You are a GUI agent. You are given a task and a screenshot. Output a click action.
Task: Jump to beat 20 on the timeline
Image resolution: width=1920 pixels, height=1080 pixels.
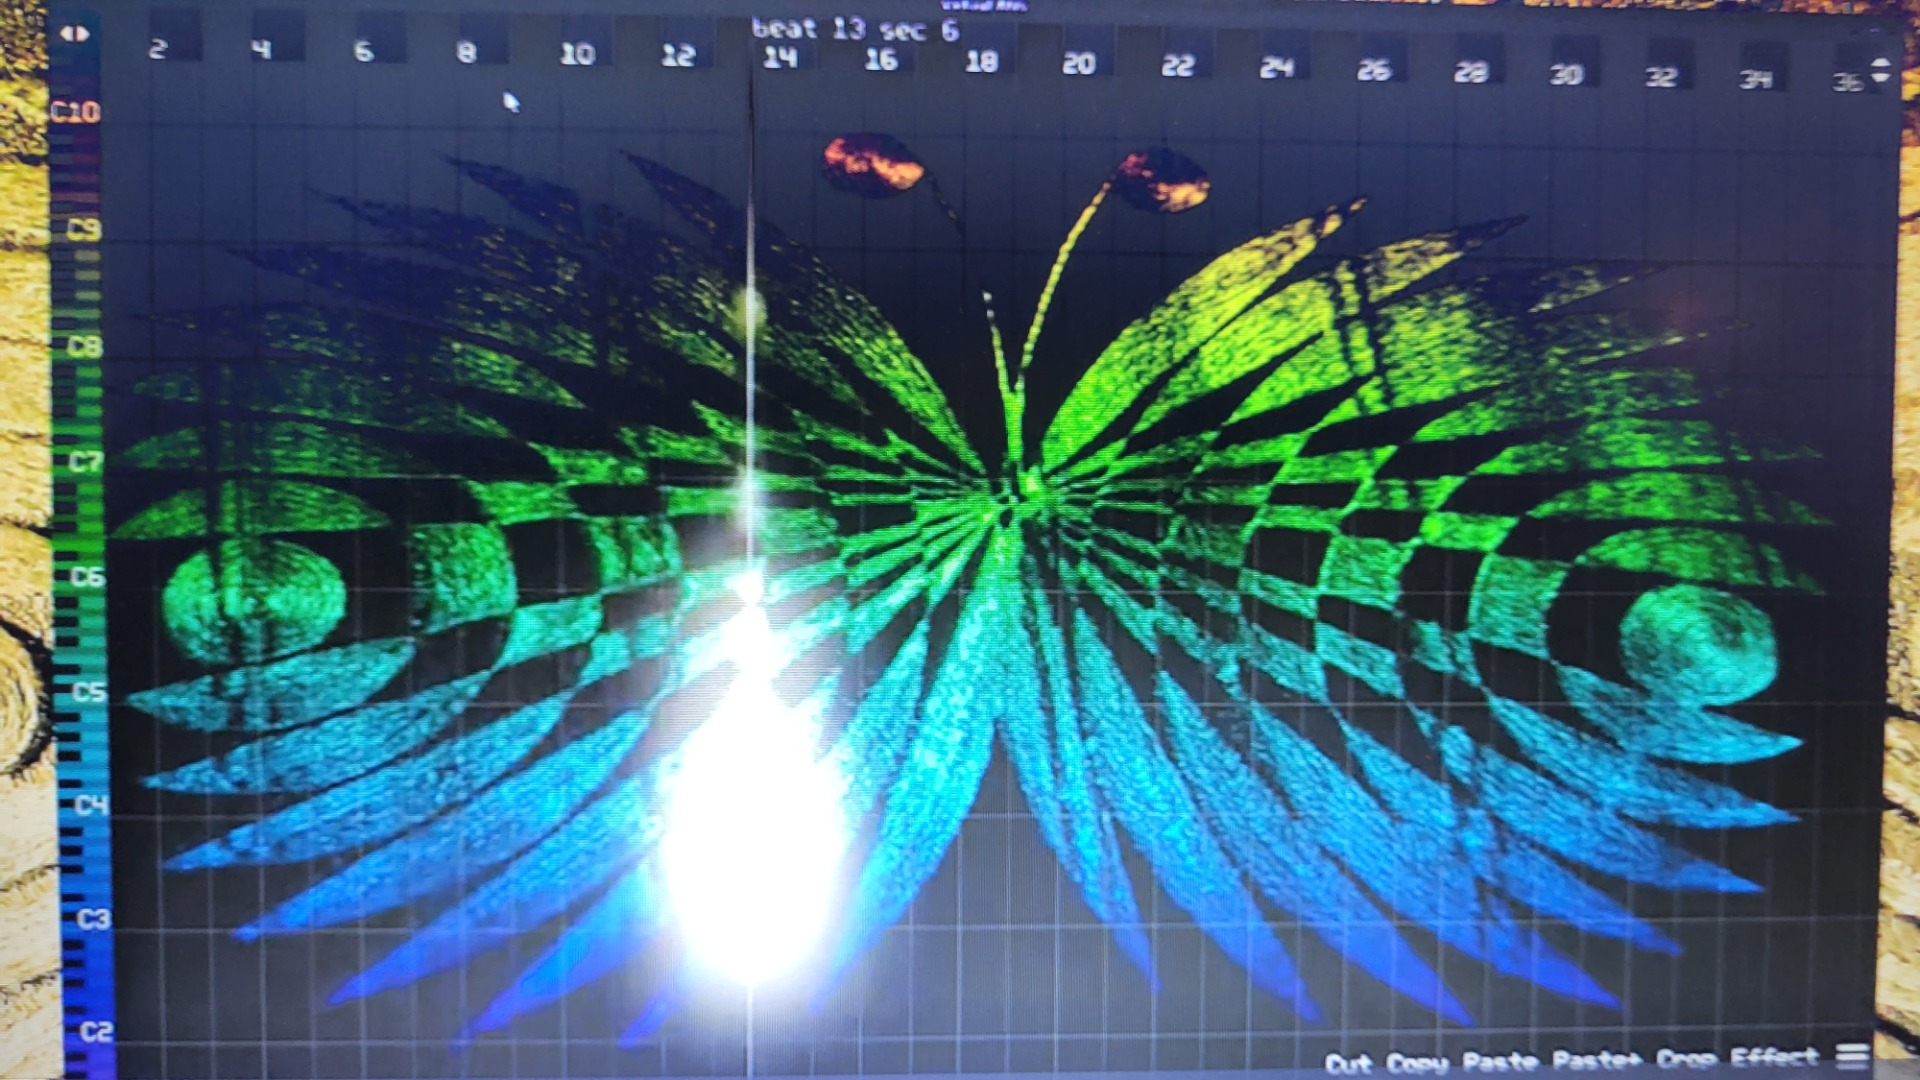point(1079,64)
